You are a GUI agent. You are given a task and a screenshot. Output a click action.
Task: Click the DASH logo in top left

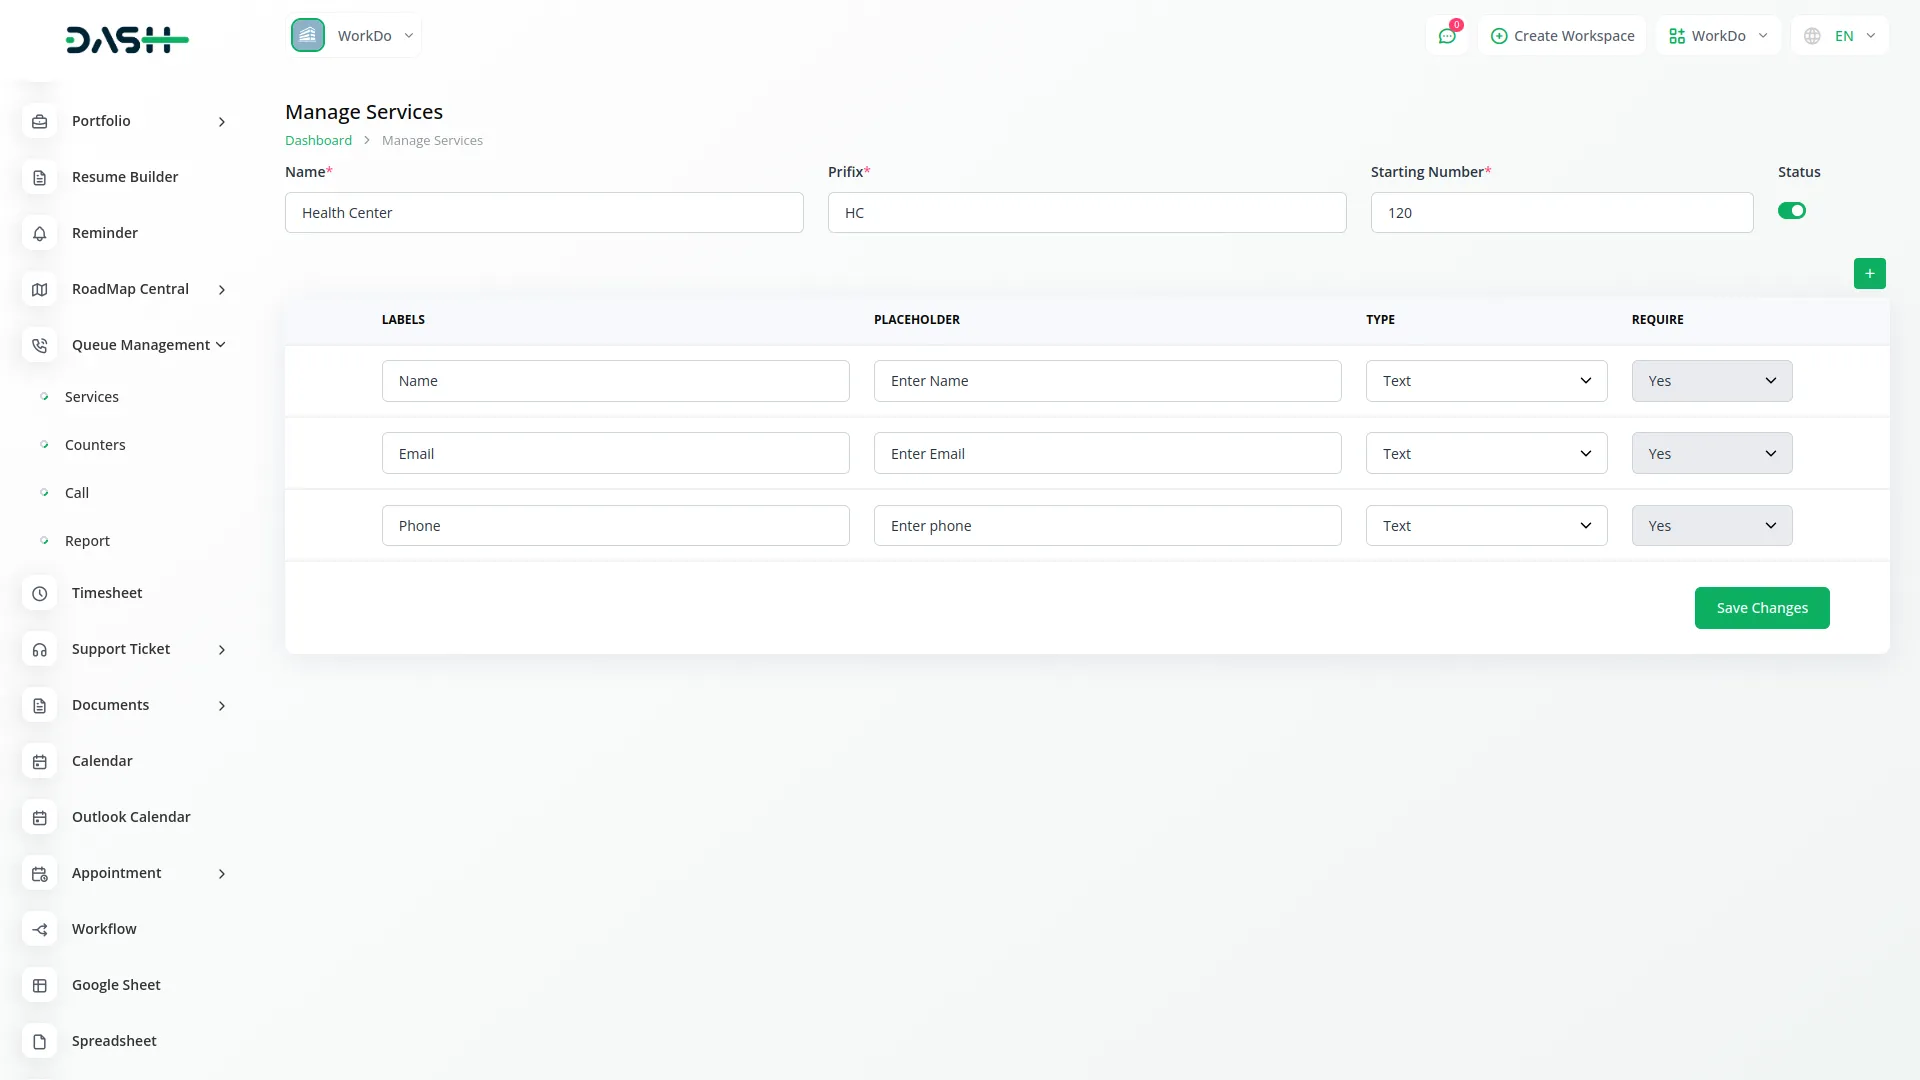[127, 40]
